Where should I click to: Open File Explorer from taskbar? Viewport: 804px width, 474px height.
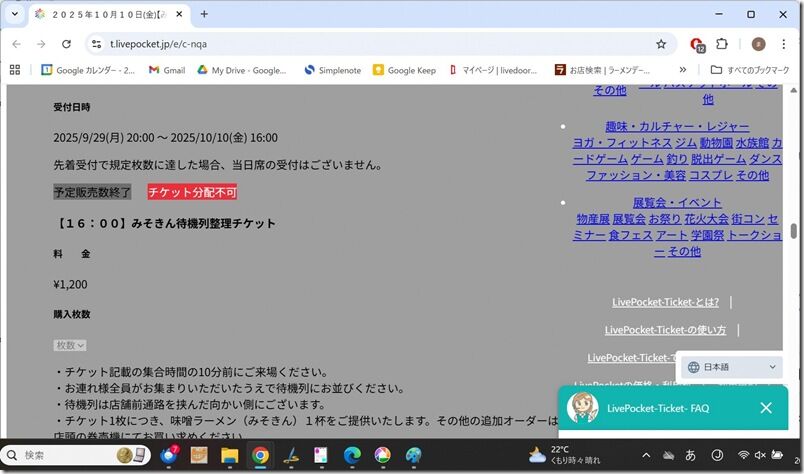[229, 455]
